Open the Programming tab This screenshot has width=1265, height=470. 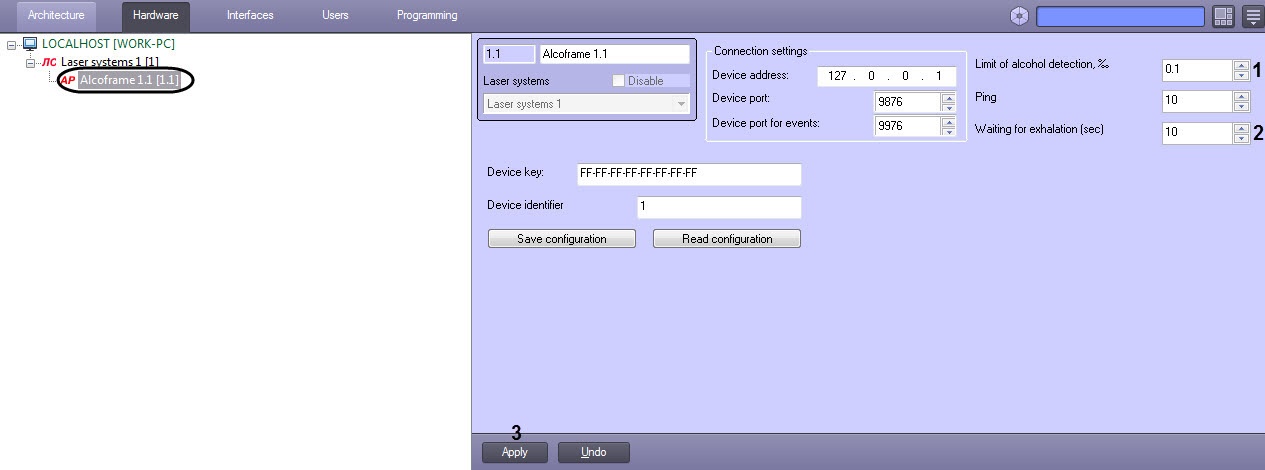tap(427, 15)
